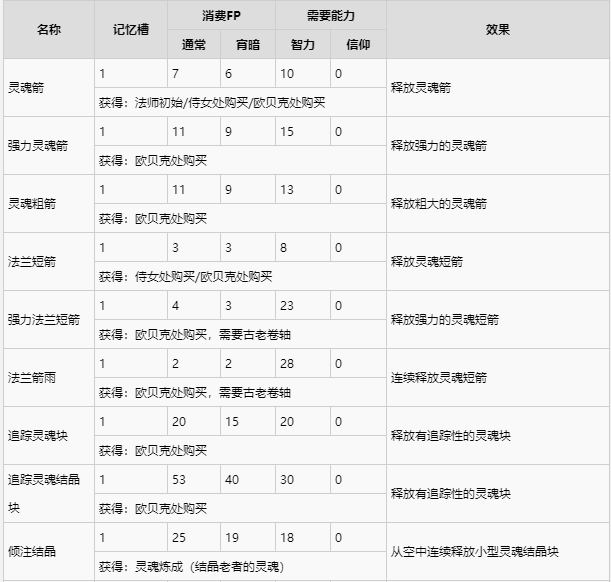The width and height of the screenshot is (611, 582).
Task: Select the 倾注结晶 name cell
Action: coord(49,552)
